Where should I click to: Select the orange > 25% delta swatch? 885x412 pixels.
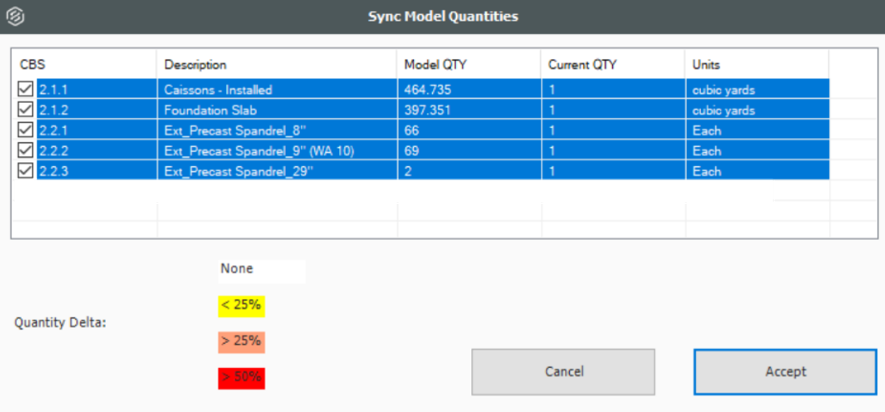[x=241, y=341]
